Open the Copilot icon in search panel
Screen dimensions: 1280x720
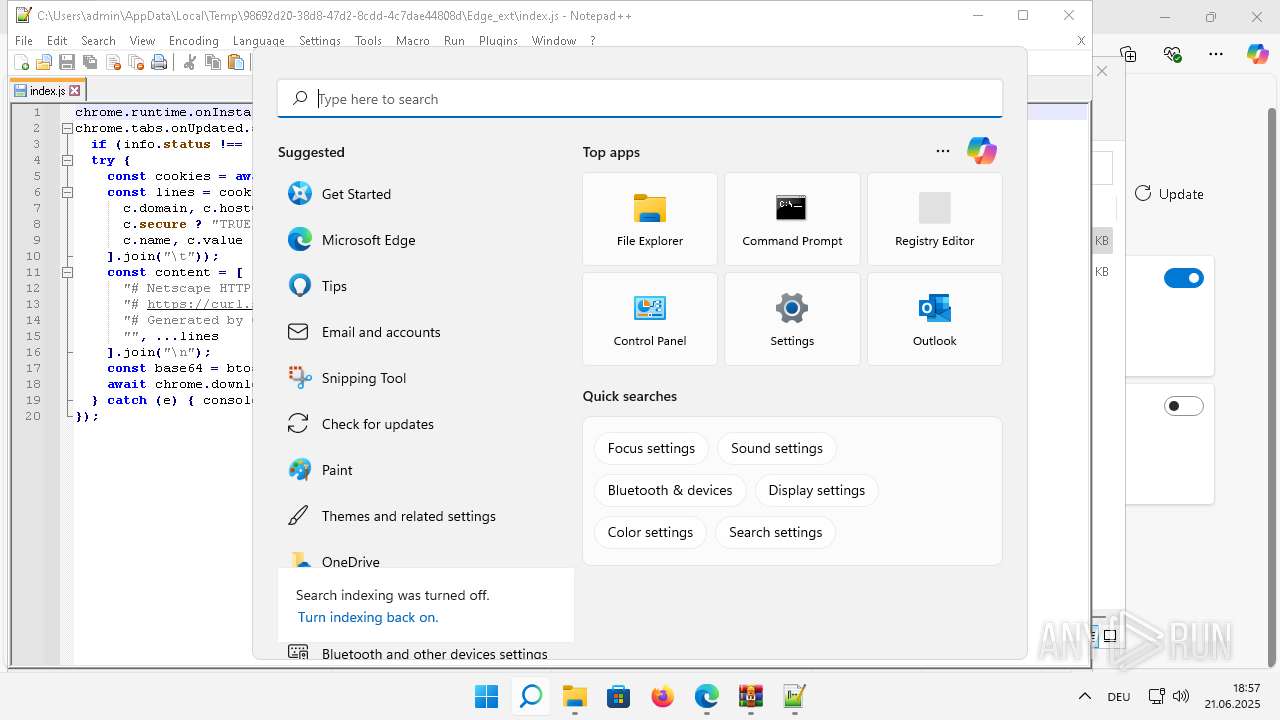point(981,151)
